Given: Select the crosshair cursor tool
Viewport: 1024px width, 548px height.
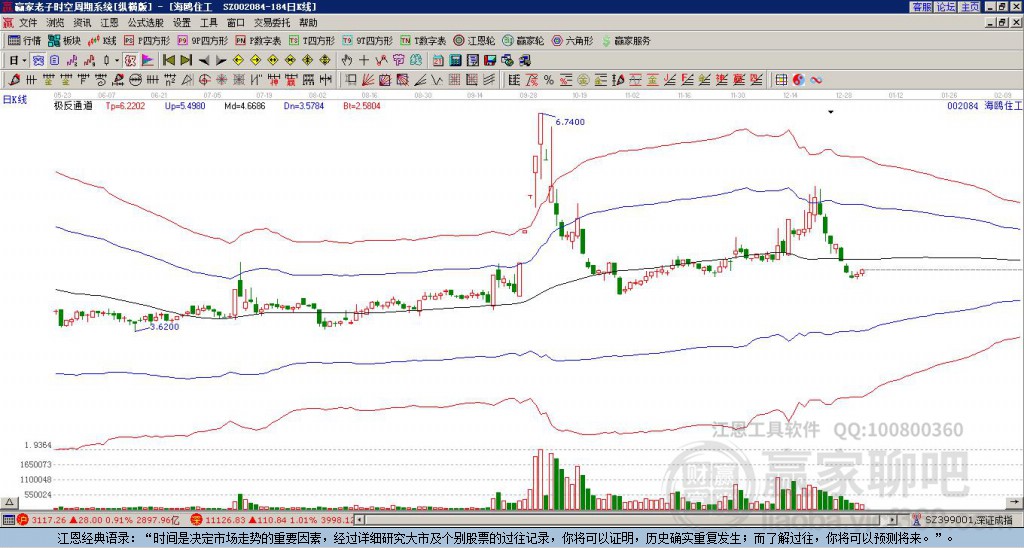Looking at the screenshot, I should [x=364, y=61].
